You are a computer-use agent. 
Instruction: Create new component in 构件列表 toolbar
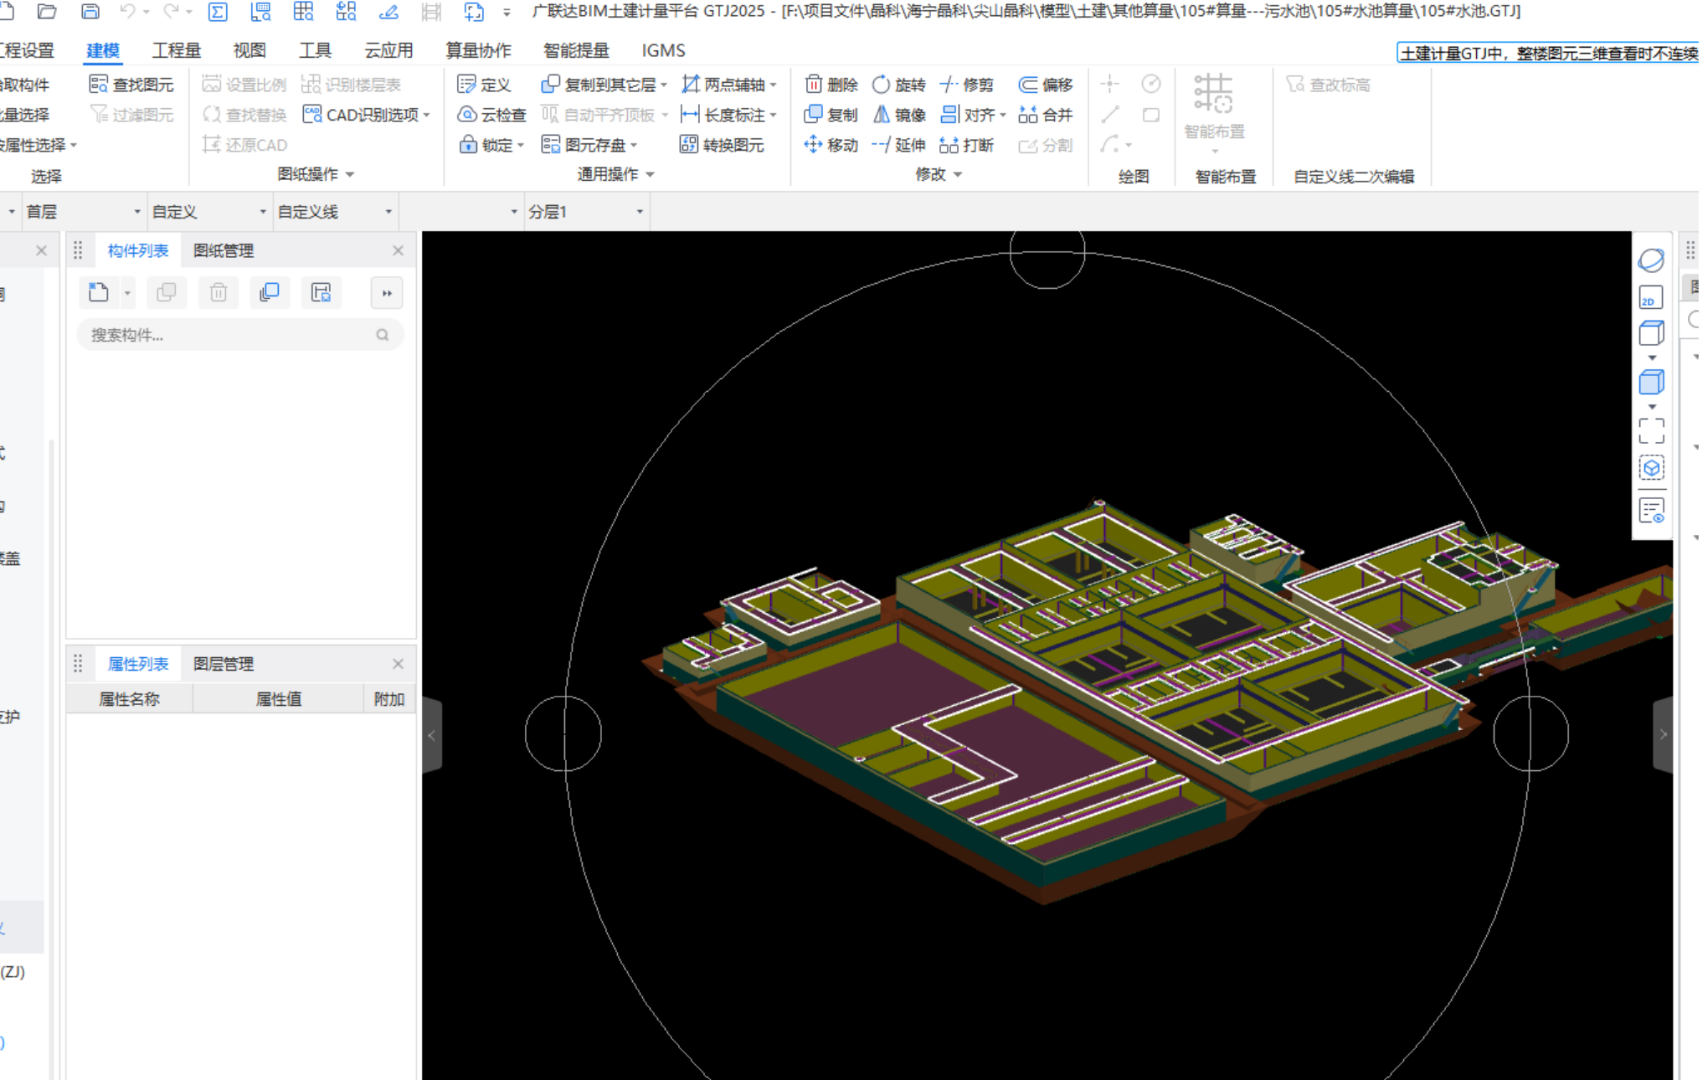[x=98, y=293]
